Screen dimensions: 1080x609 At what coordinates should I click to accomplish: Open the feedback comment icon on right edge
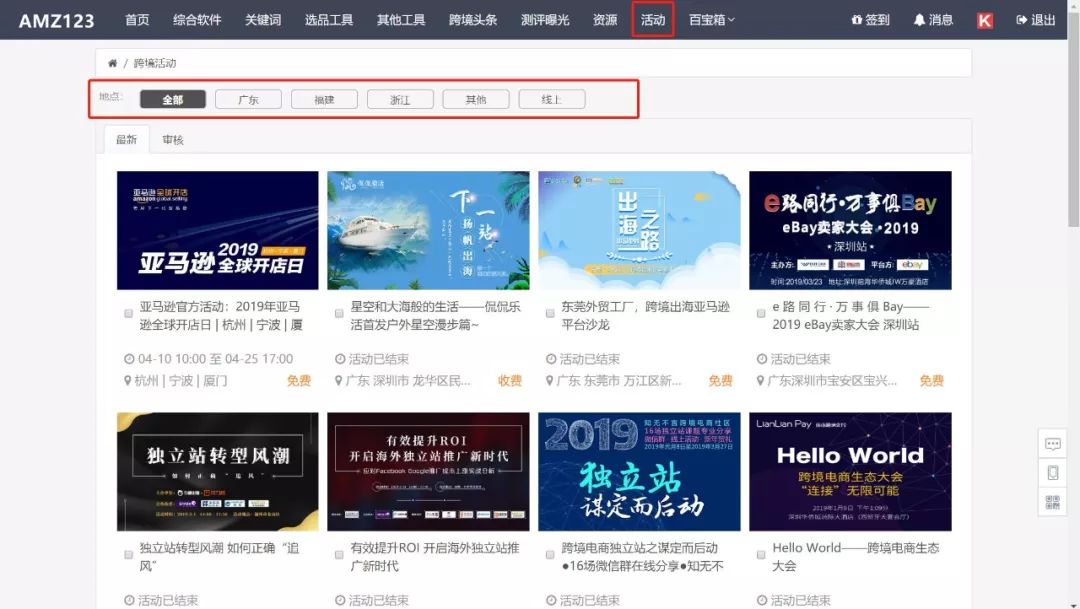[x=1052, y=444]
